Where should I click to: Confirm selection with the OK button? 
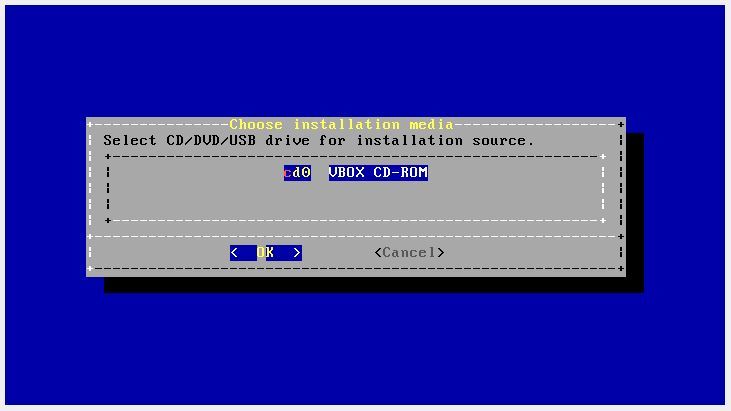(266, 253)
